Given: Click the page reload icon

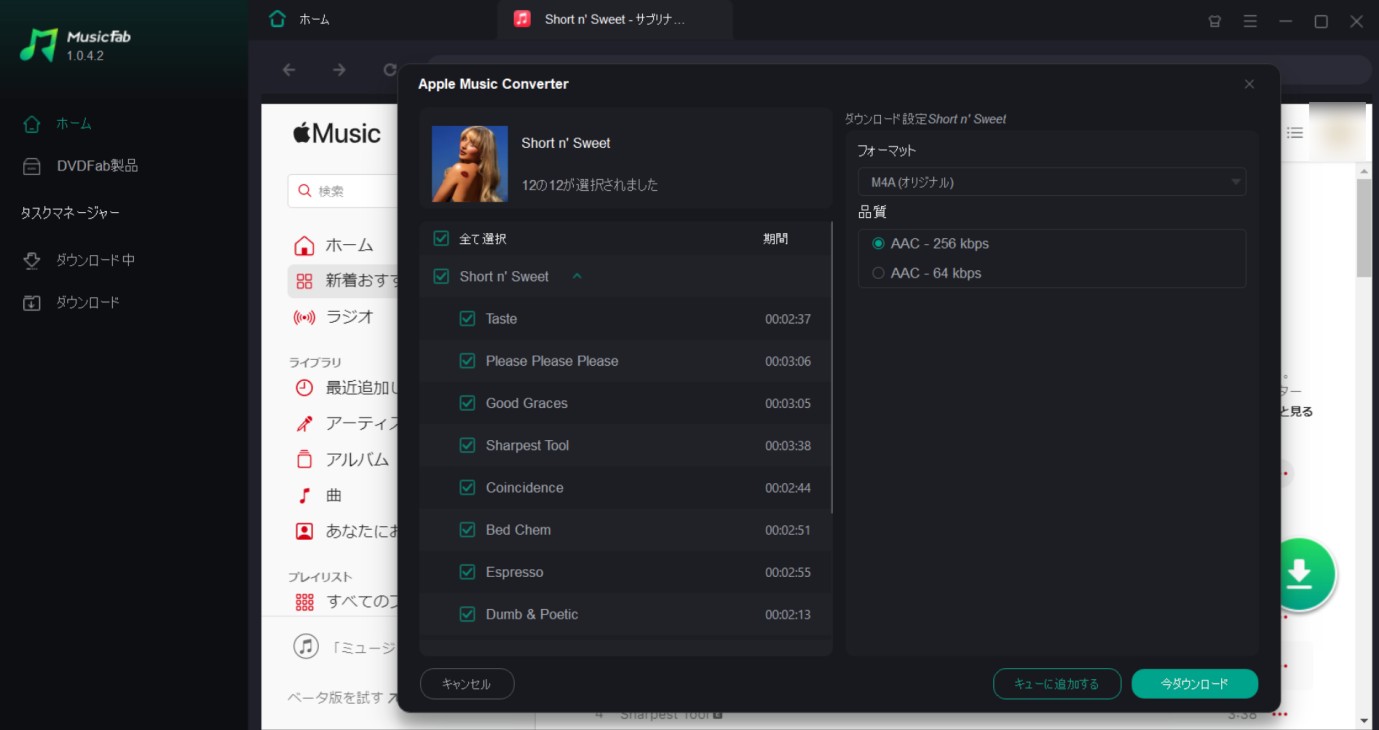Looking at the screenshot, I should (390, 70).
